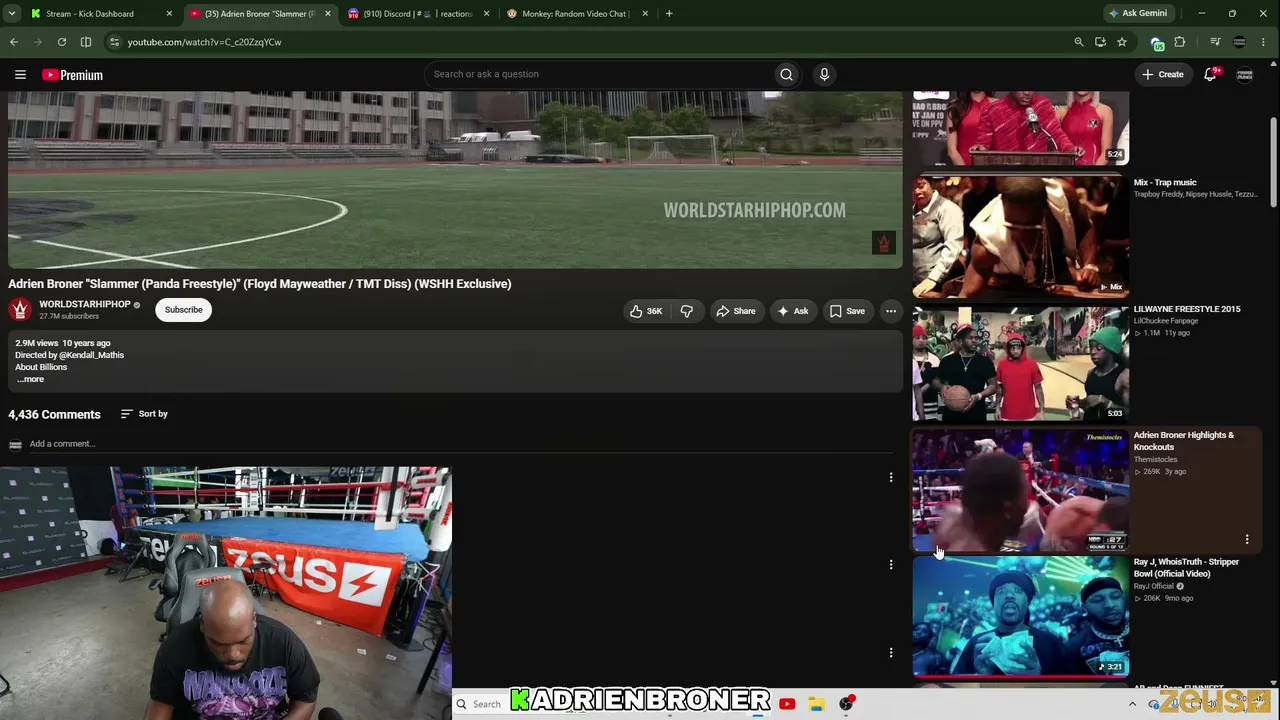Click the Ask Gemini button
Screen dimensions: 1280x720
[x=1138, y=14]
